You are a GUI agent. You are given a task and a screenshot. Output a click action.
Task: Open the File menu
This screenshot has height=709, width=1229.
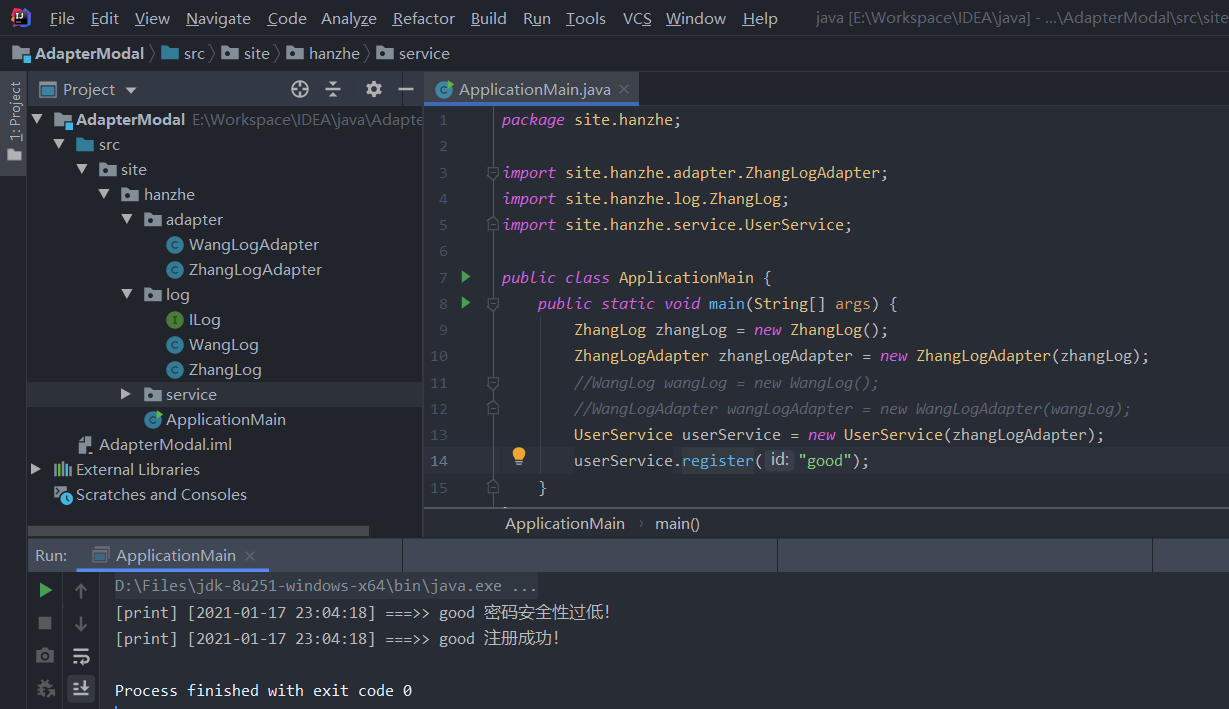(x=62, y=18)
